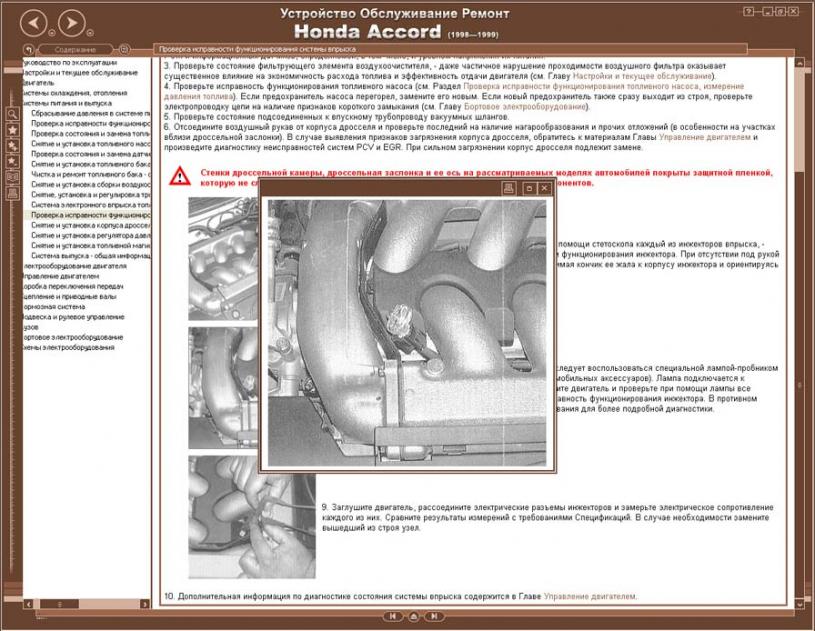Viewport: 815px width, 631px height.
Task: Click the print icon in the left sidebar
Action: coord(12,193)
